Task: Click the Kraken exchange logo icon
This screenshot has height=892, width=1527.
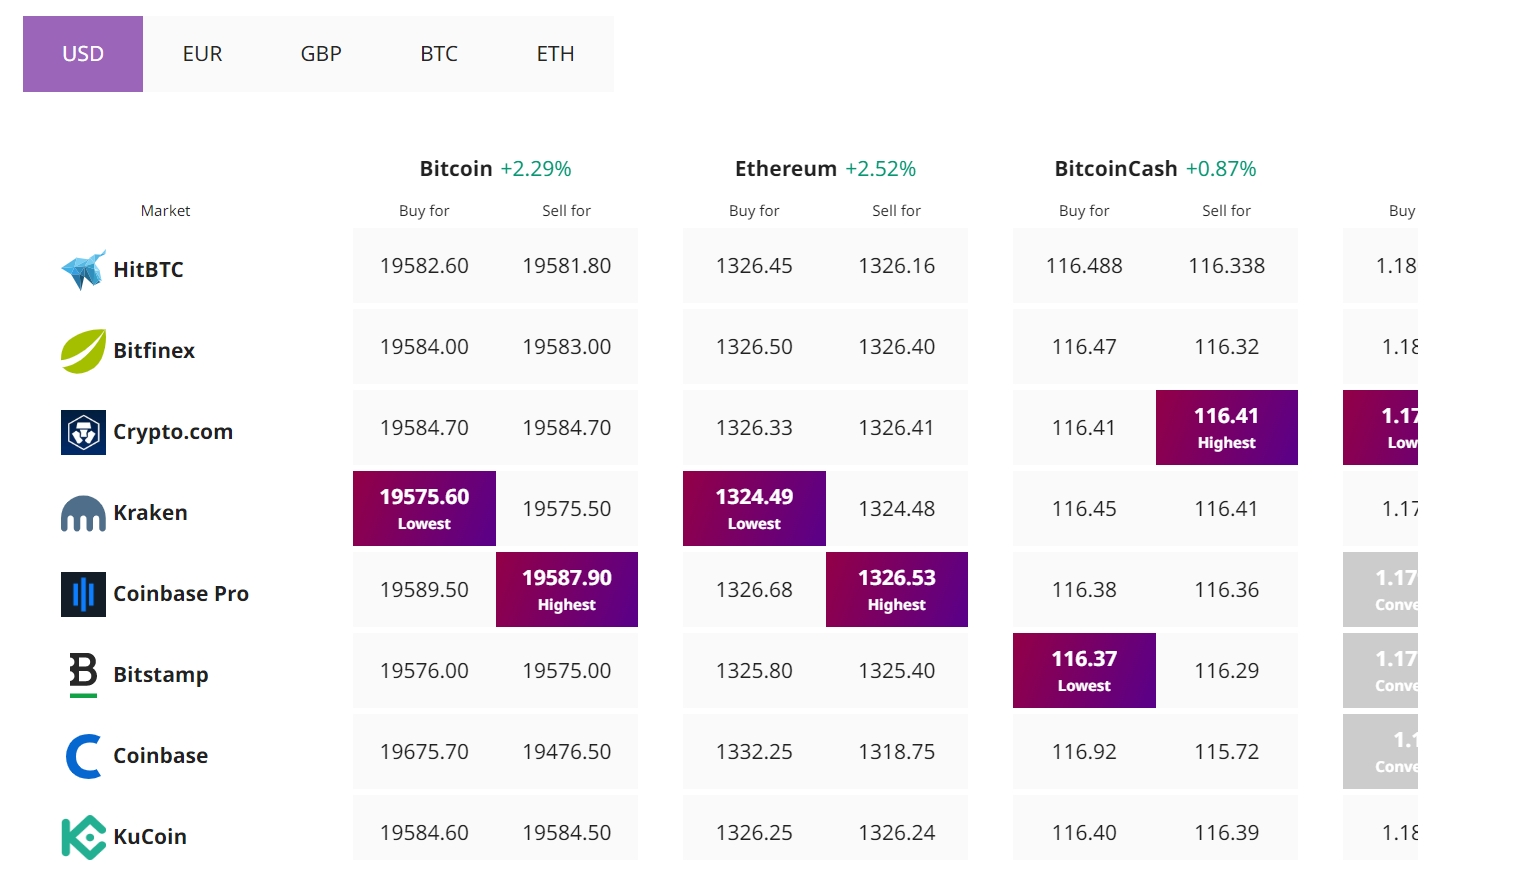Action: click(x=83, y=513)
